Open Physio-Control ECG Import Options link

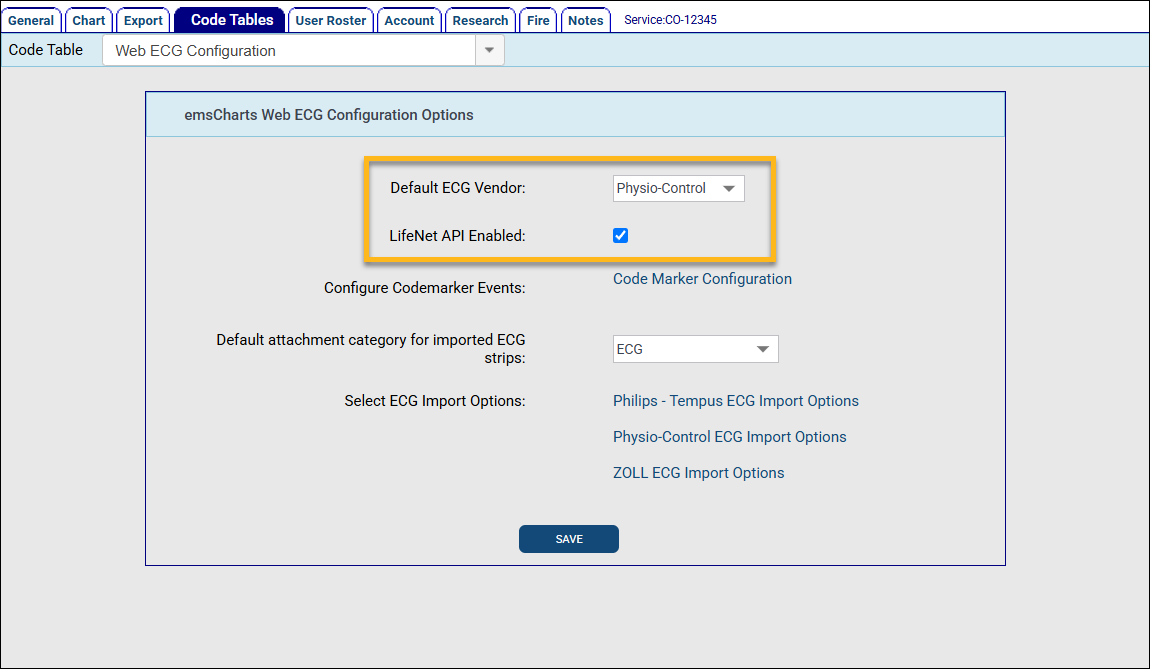click(x=729, y=437)
